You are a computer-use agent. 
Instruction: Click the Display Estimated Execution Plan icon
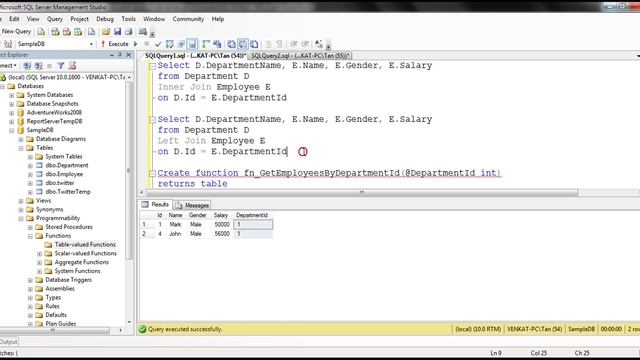tap(169, 44)
